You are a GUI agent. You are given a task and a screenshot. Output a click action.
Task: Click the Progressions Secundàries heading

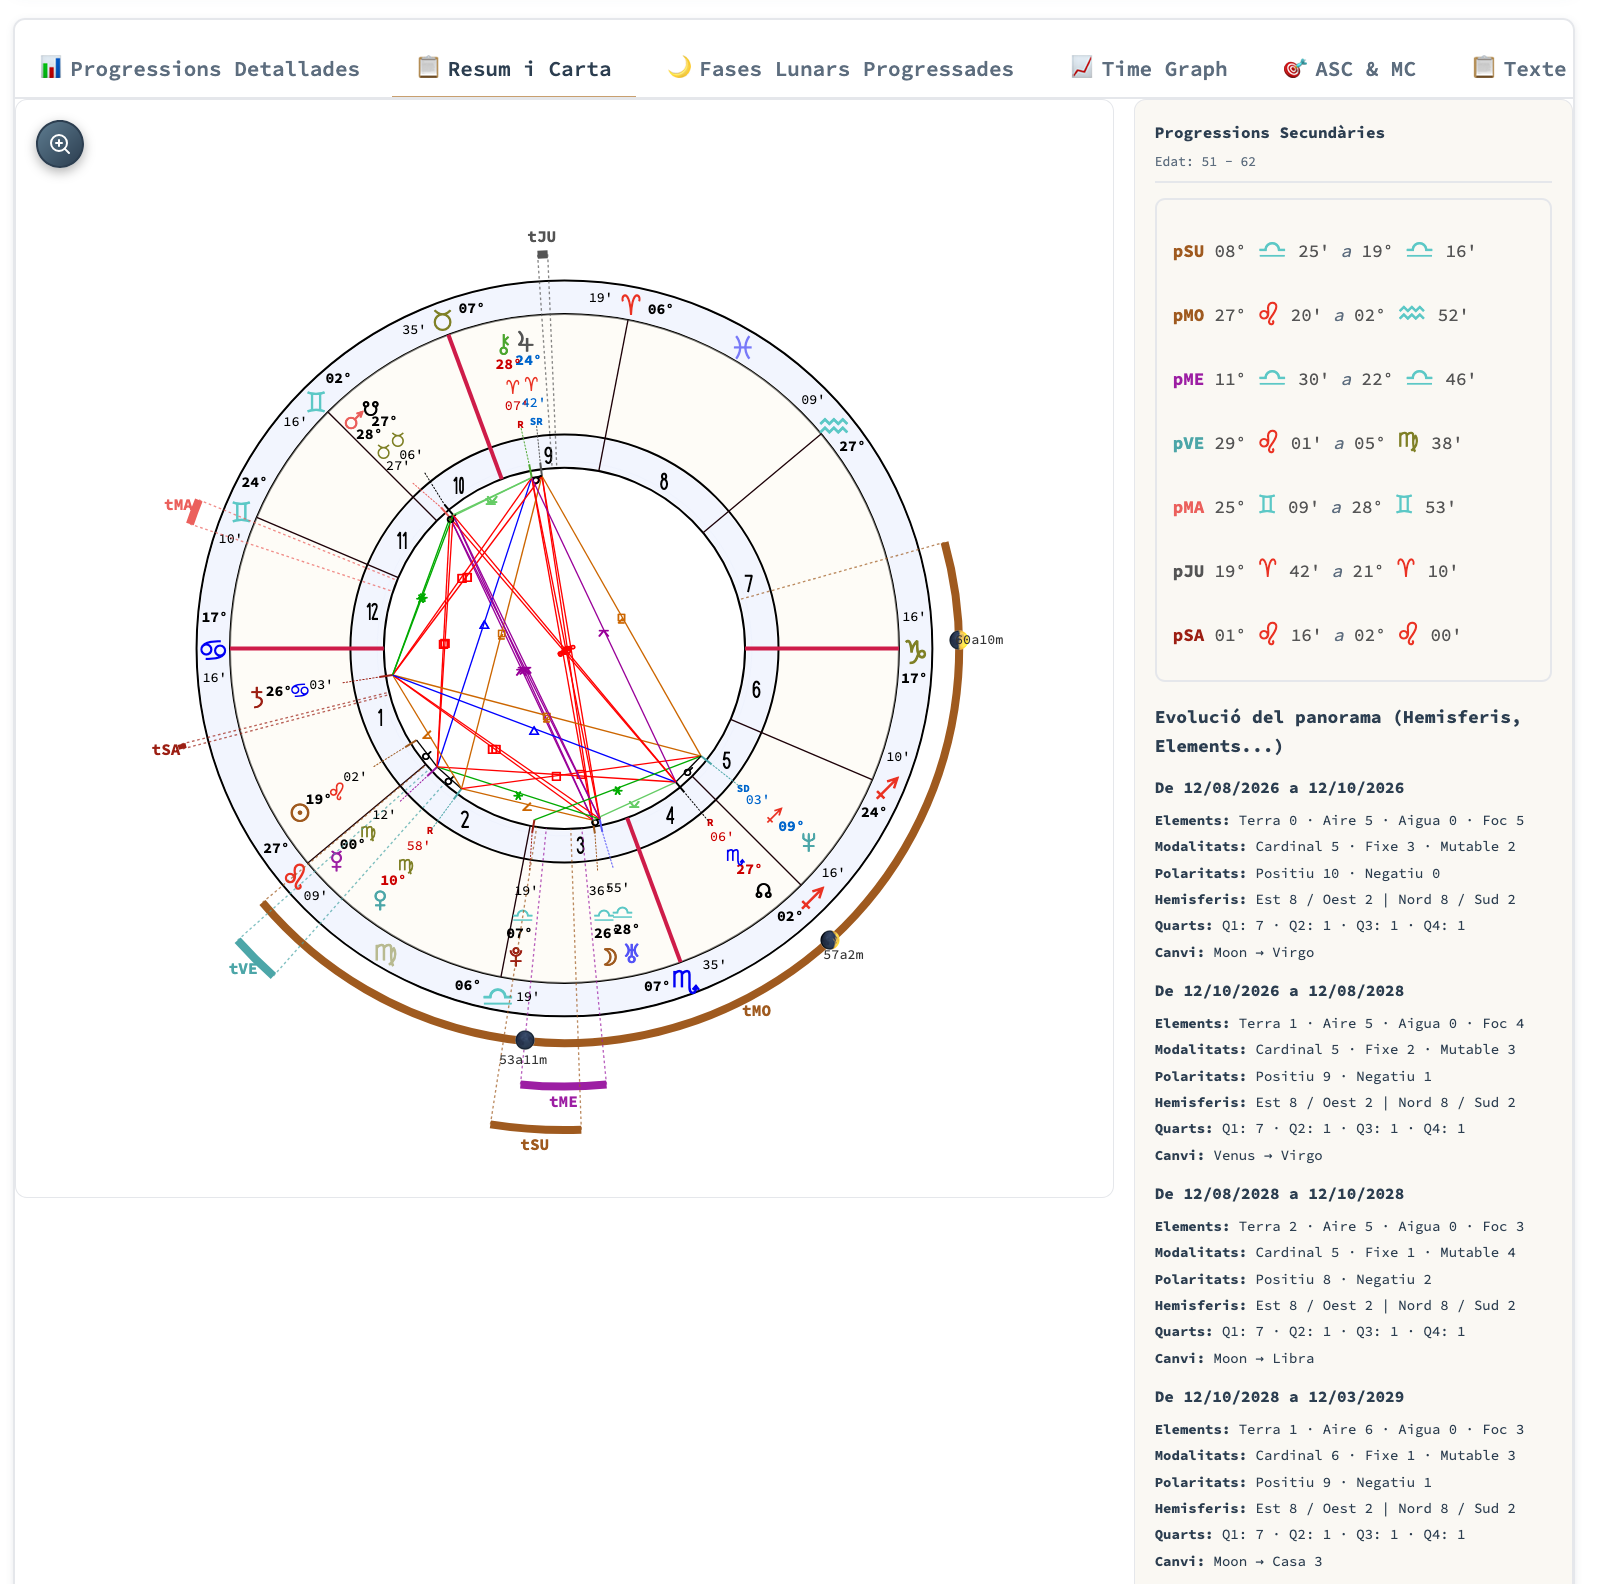[x=1269, y=133]
